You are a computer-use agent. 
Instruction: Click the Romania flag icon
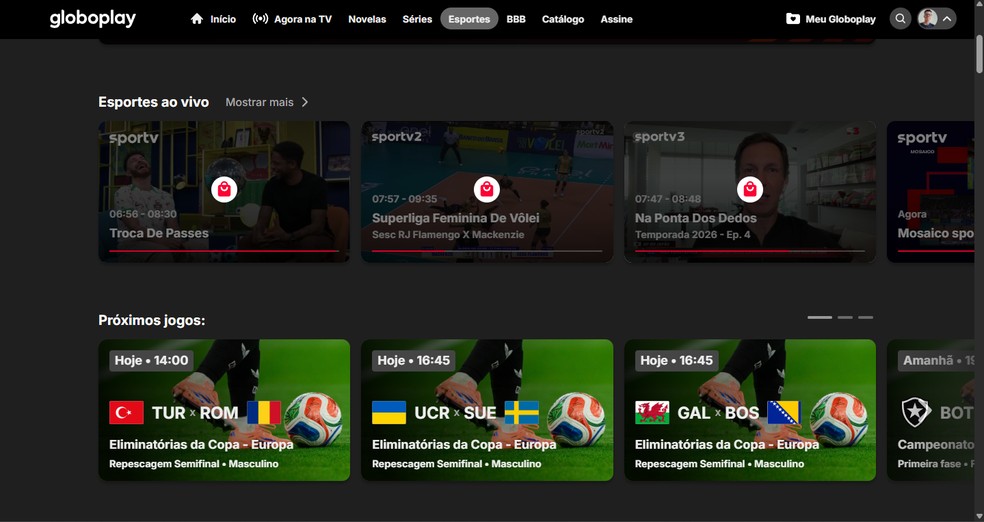[264, 413]
